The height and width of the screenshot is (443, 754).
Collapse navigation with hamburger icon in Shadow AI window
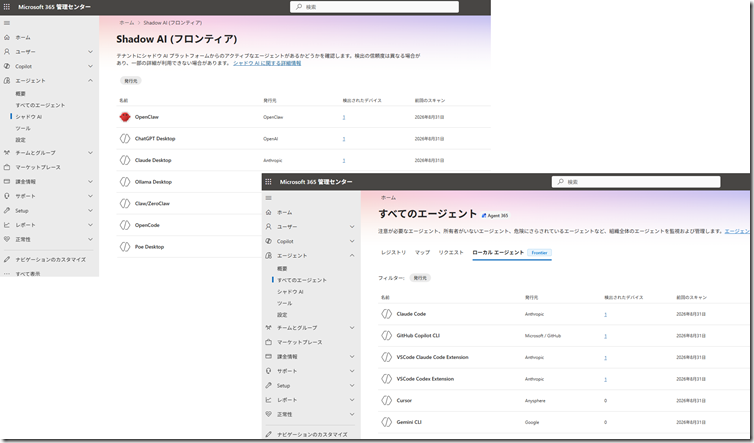tap(7, 23)
